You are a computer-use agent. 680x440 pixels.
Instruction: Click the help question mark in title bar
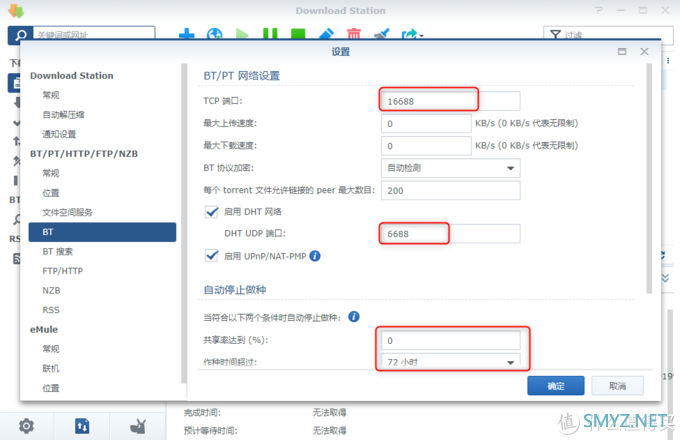pos(598,10)
